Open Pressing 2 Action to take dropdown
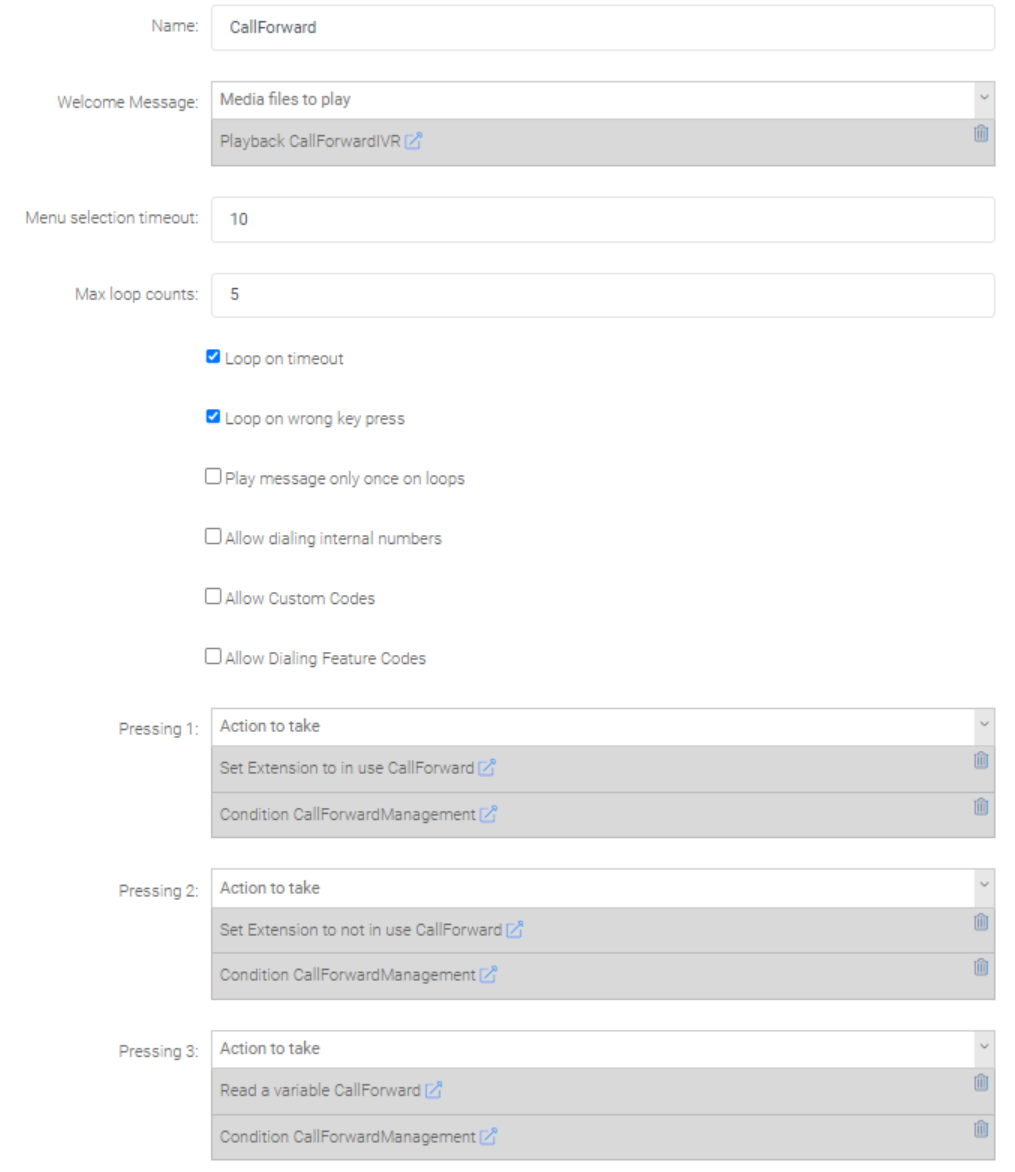 click(602, 888)
